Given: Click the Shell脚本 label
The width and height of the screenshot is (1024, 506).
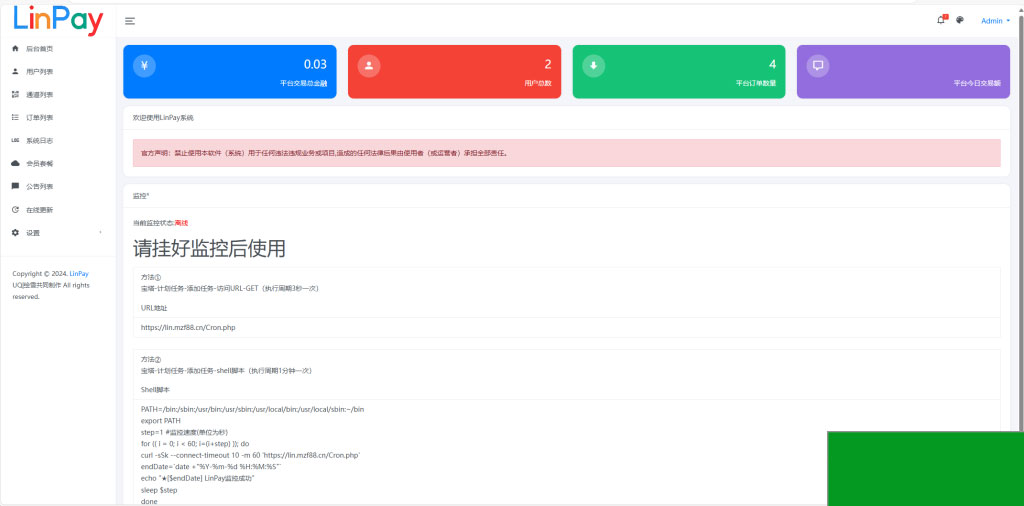Looking at the screenshot, I should [x=155, y=390].
